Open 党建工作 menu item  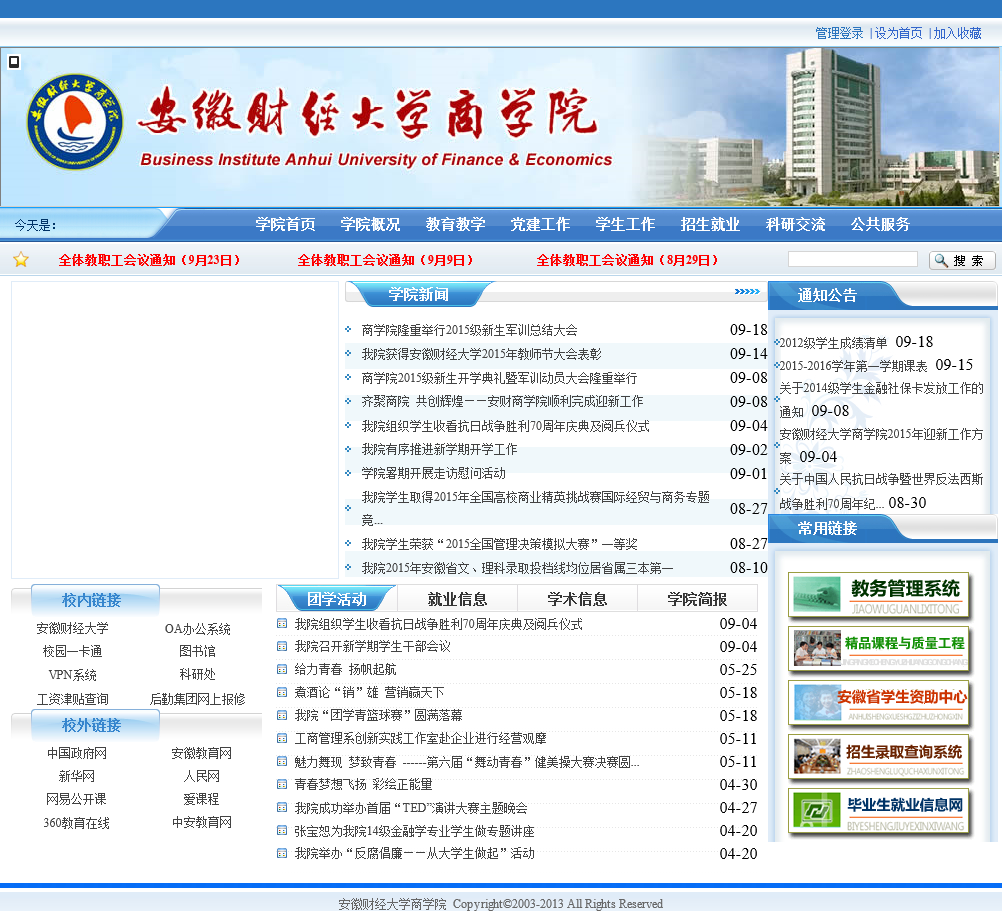tap(540, 224)
